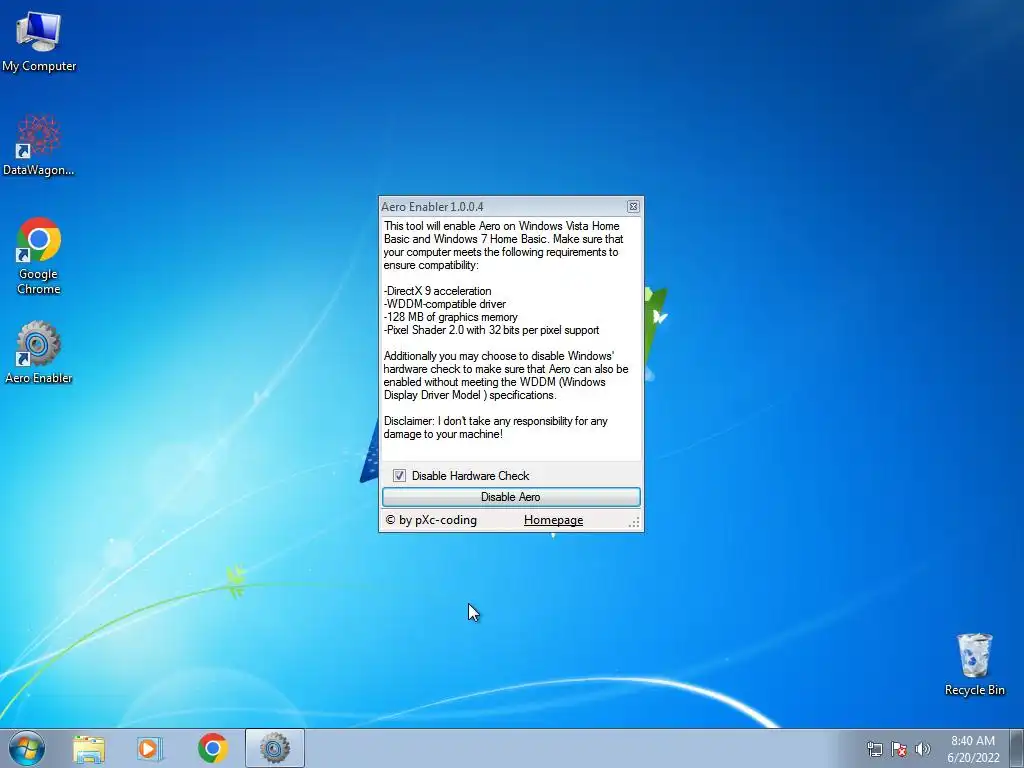Open the Action Center flag icon
1024x768 pixels.
point(899,750)
